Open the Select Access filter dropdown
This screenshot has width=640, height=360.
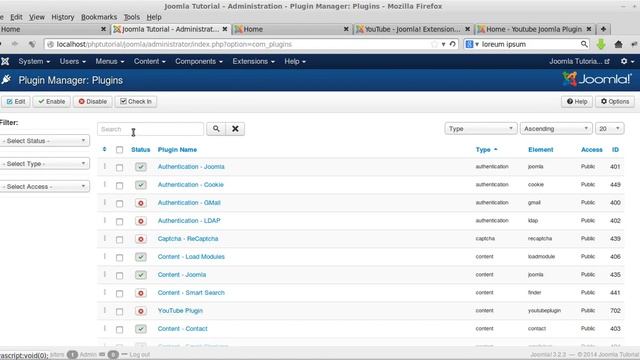(x=44, y=187)
